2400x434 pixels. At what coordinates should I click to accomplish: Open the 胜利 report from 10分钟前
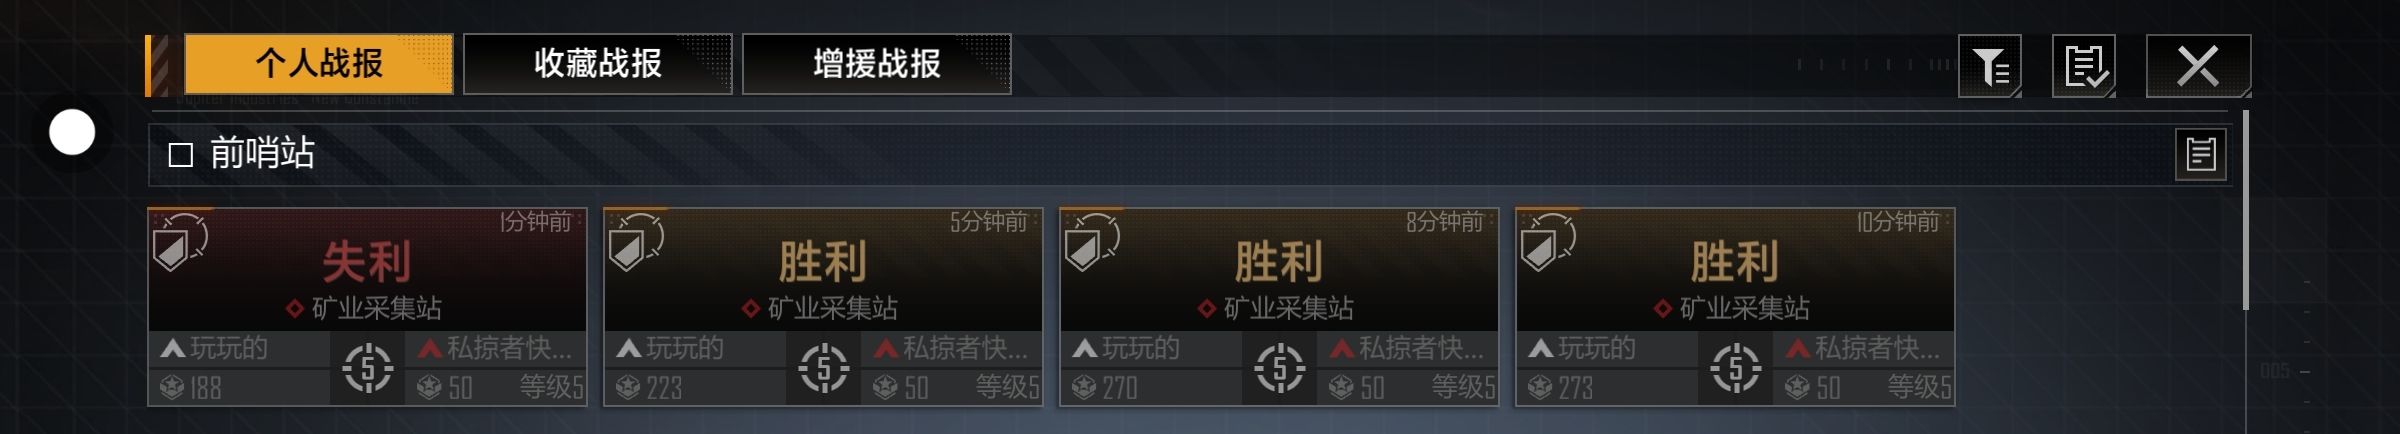click(x=1735, y=307)
